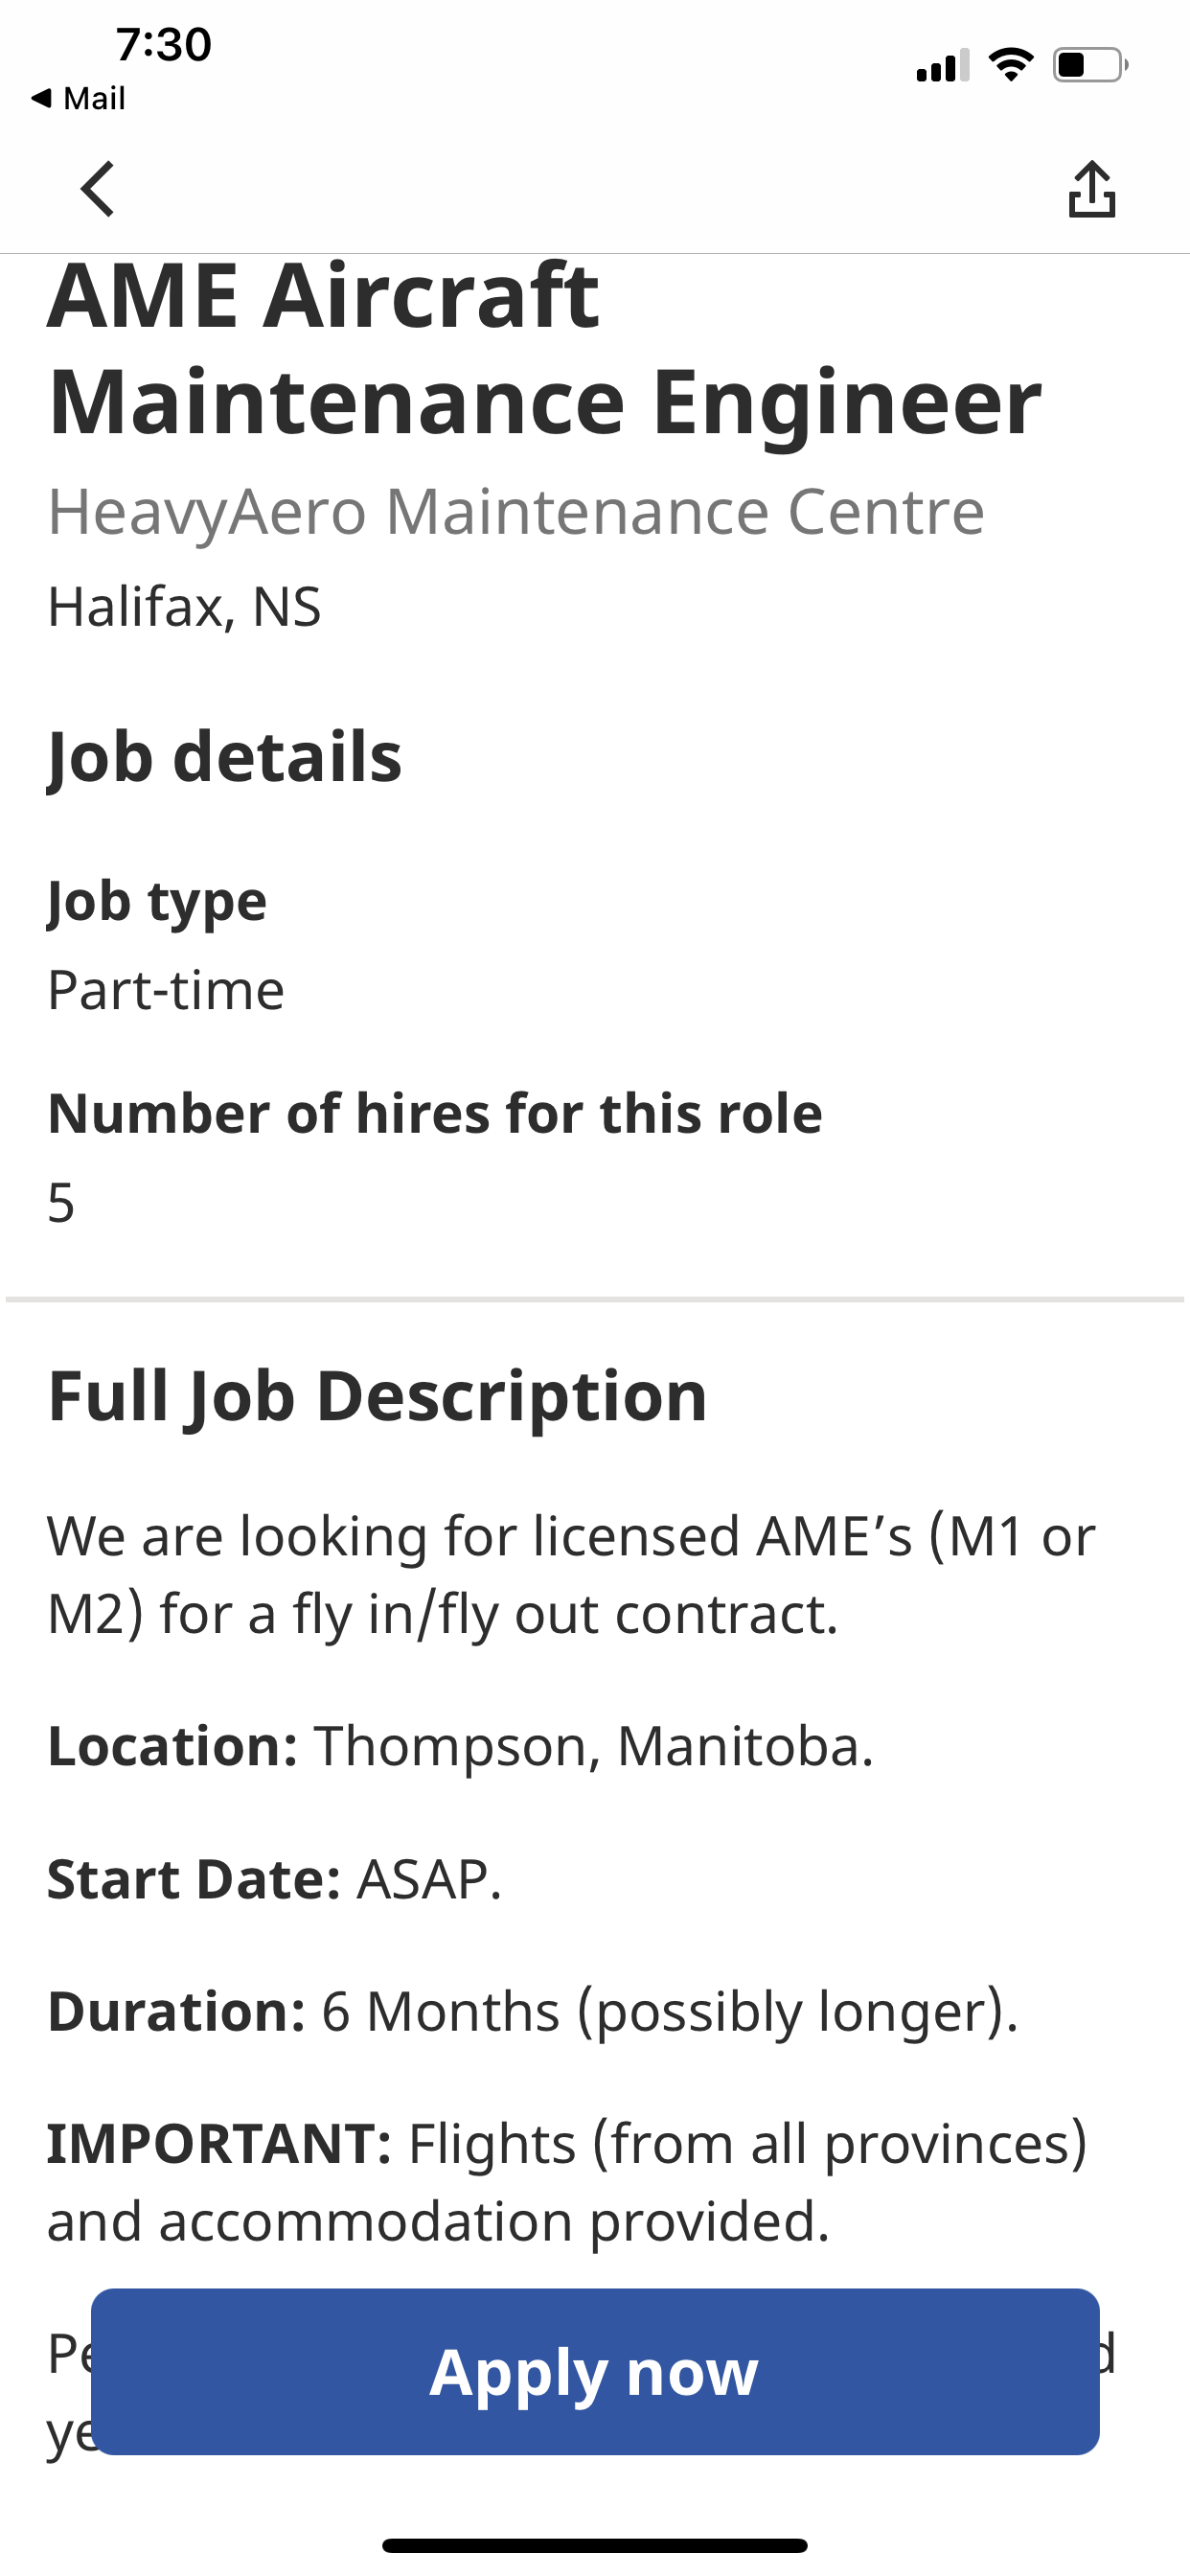Open the HeavyAero Maintenance Centre company name
Screen dimensions: 1190x2576
(516, 512)
